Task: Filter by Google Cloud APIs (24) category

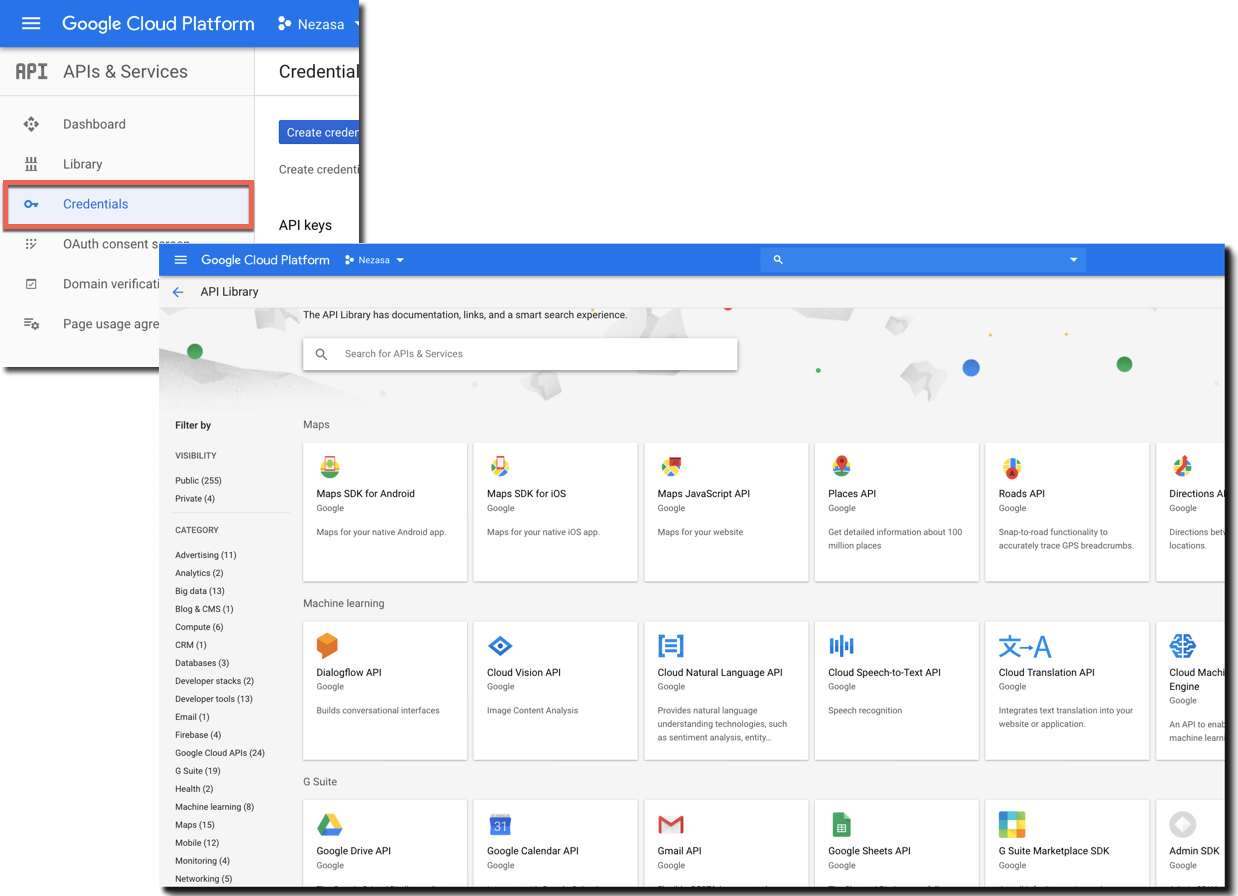Action: click(x=220, y=753)
